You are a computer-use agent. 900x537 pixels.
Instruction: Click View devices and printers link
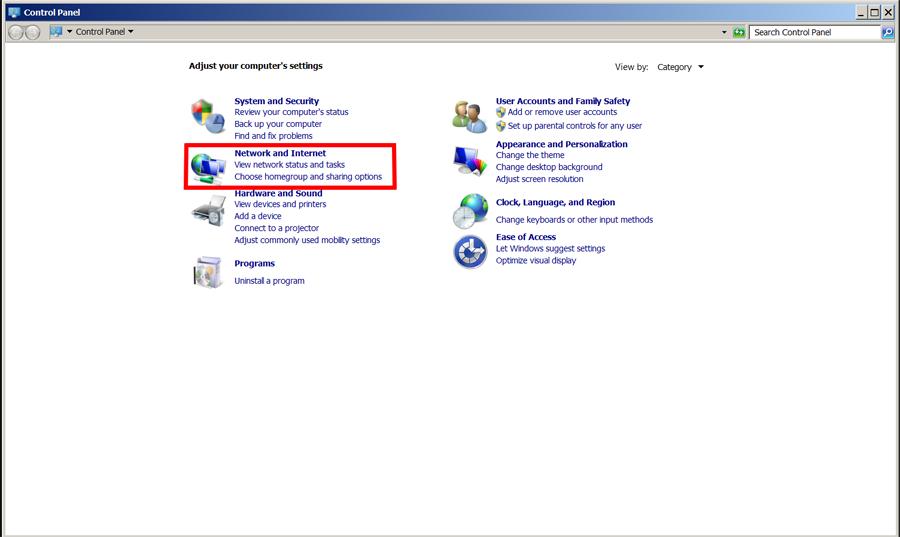pyautogui.click(x=280, y=204)
